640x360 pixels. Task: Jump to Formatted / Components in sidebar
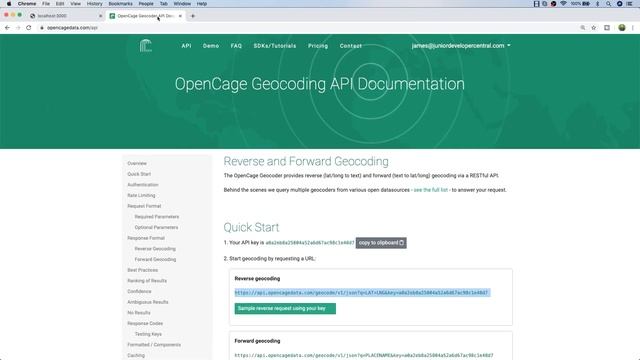coord(154,344)
